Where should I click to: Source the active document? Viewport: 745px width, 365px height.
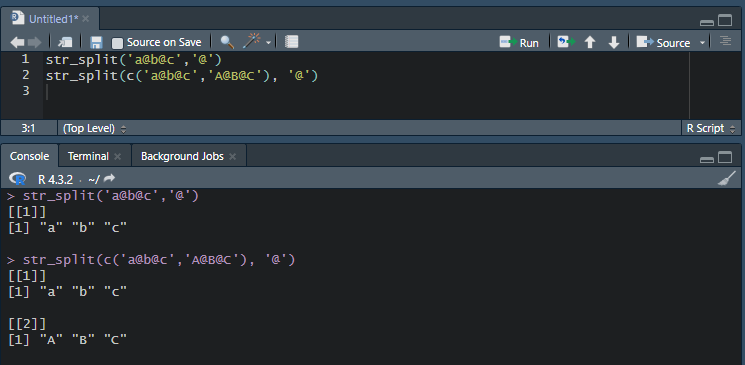click(663, 43)
